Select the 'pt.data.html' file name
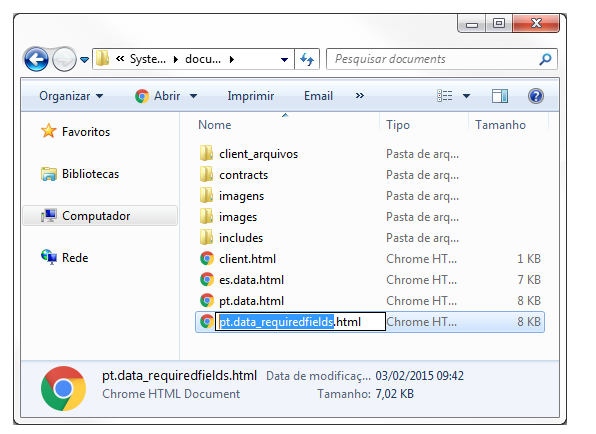The height and width of the screenshot is (434, 596). coord(252,301)
